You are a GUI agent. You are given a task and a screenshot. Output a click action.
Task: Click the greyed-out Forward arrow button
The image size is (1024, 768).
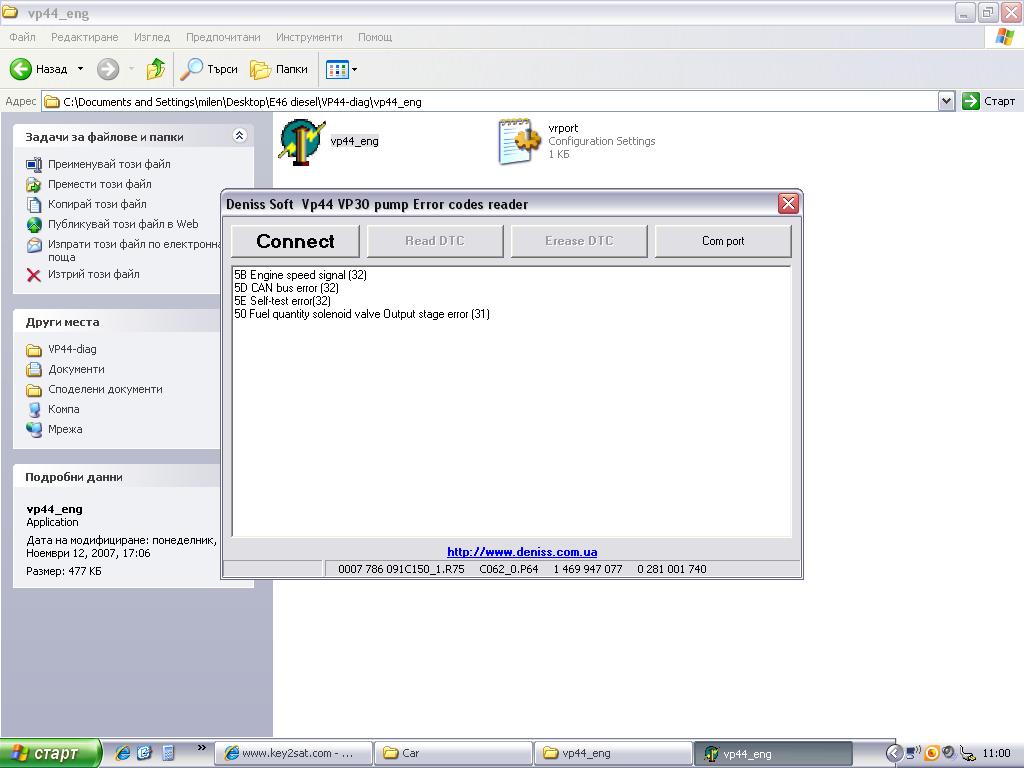(108, 69)
